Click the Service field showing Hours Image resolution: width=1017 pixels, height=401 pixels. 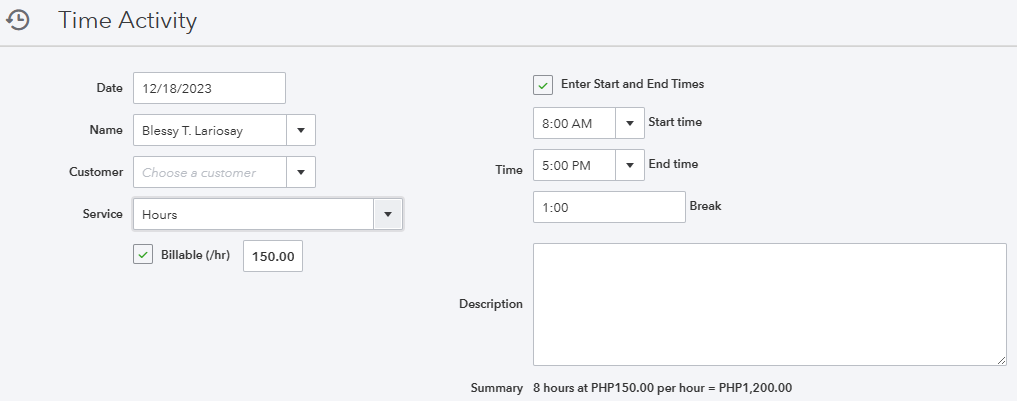(x=253, y=214)
